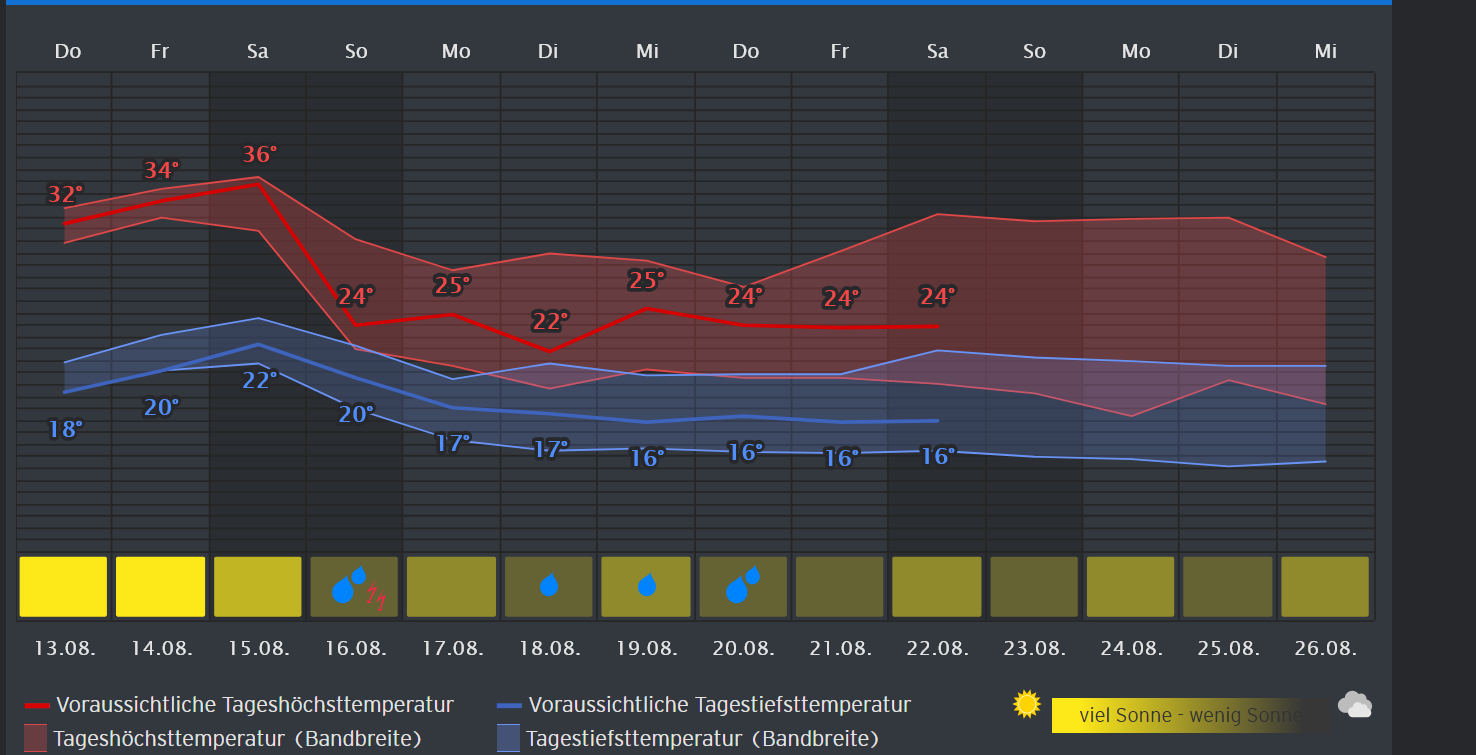Viewport: 1476px width, 755px height.
Task: Click the red 25° label in the 19.08. column
Action: 647,280
